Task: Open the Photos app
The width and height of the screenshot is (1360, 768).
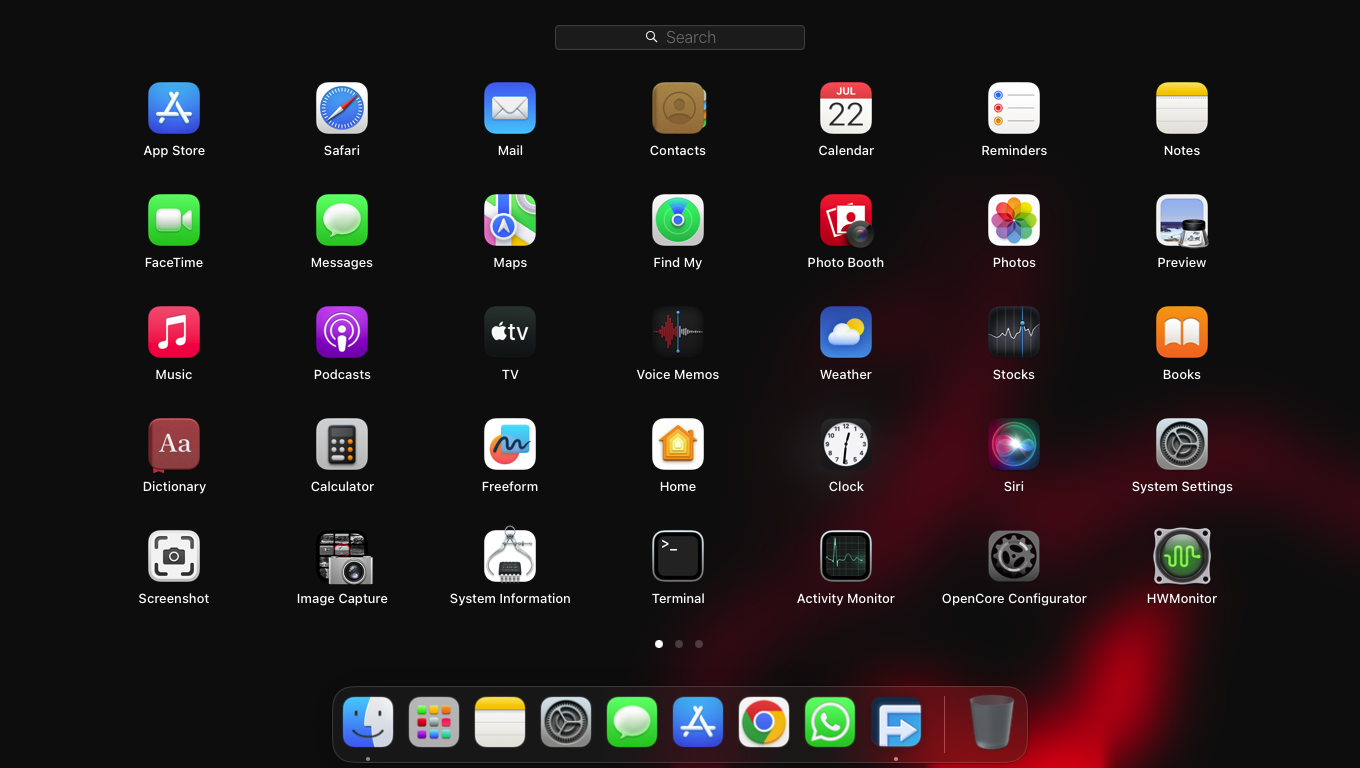Action: point(1014,220)
